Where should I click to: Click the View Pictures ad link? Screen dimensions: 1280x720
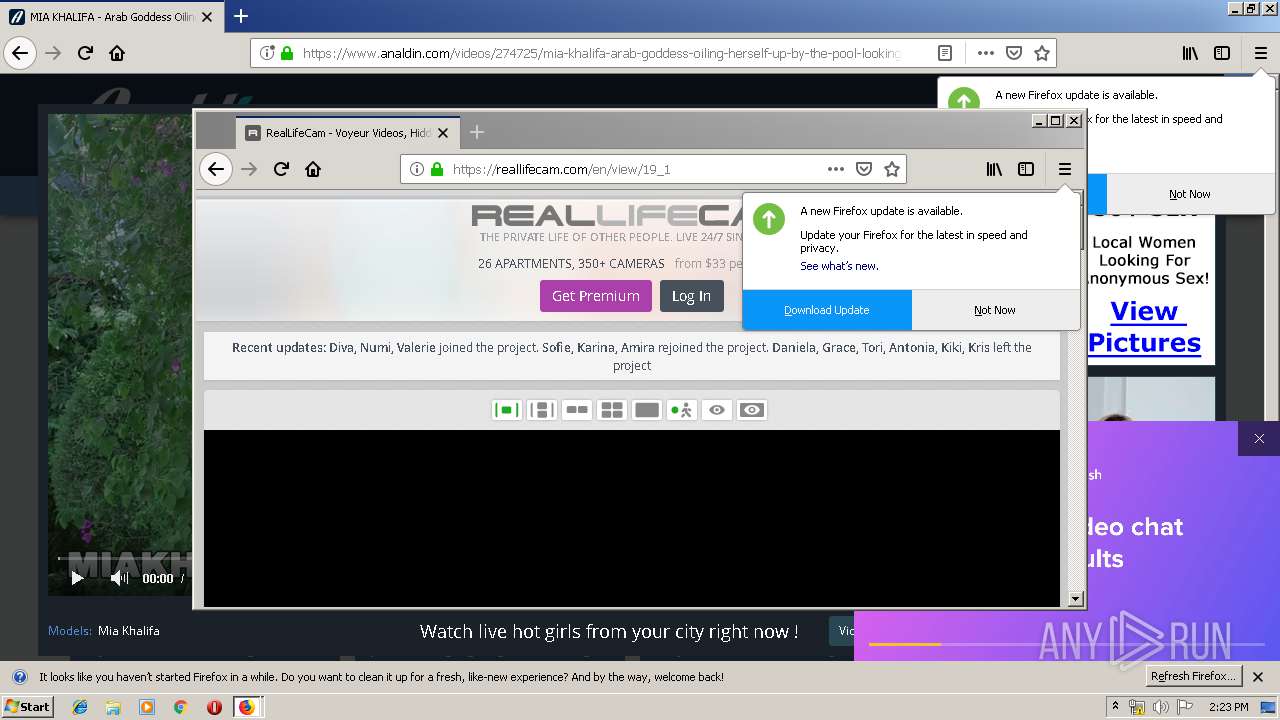coord(1144,327)
